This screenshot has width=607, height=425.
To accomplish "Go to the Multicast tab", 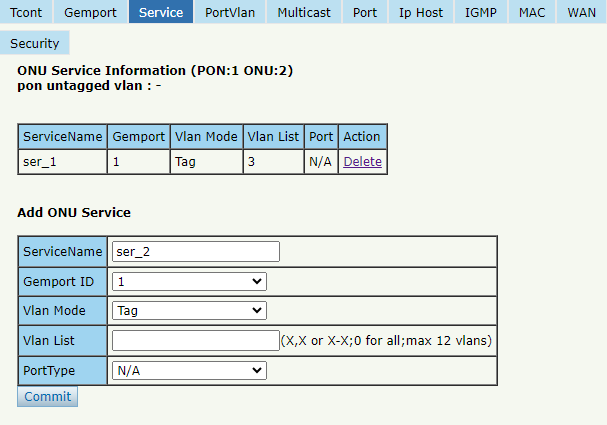I will click(304, 12).
